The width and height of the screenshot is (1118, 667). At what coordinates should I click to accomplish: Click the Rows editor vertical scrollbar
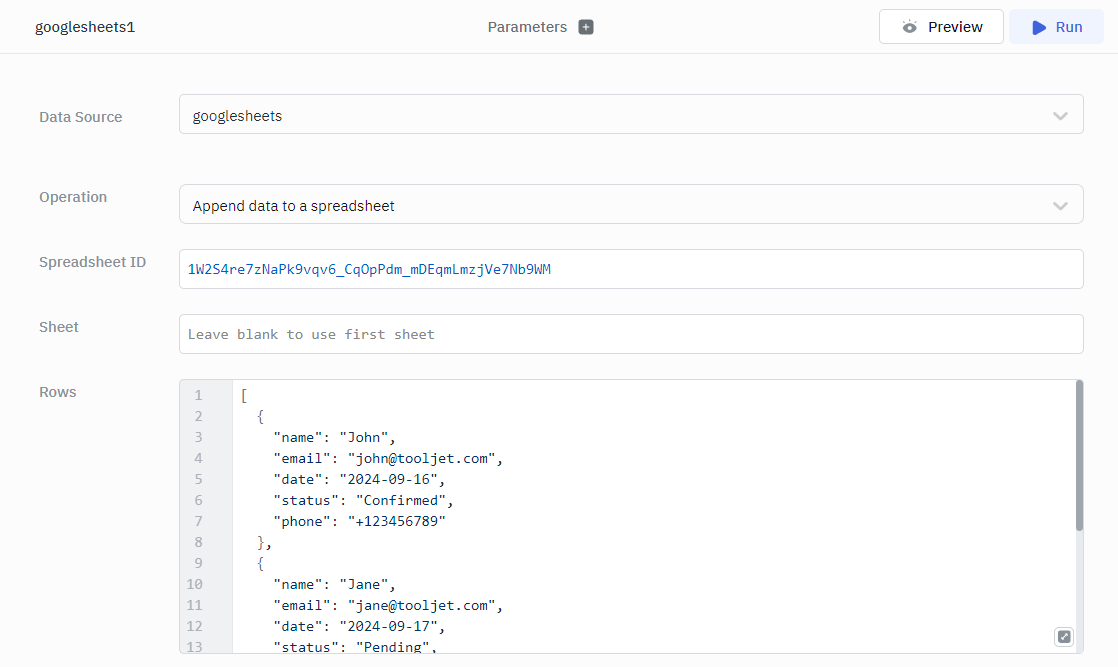click(1079, 455)
